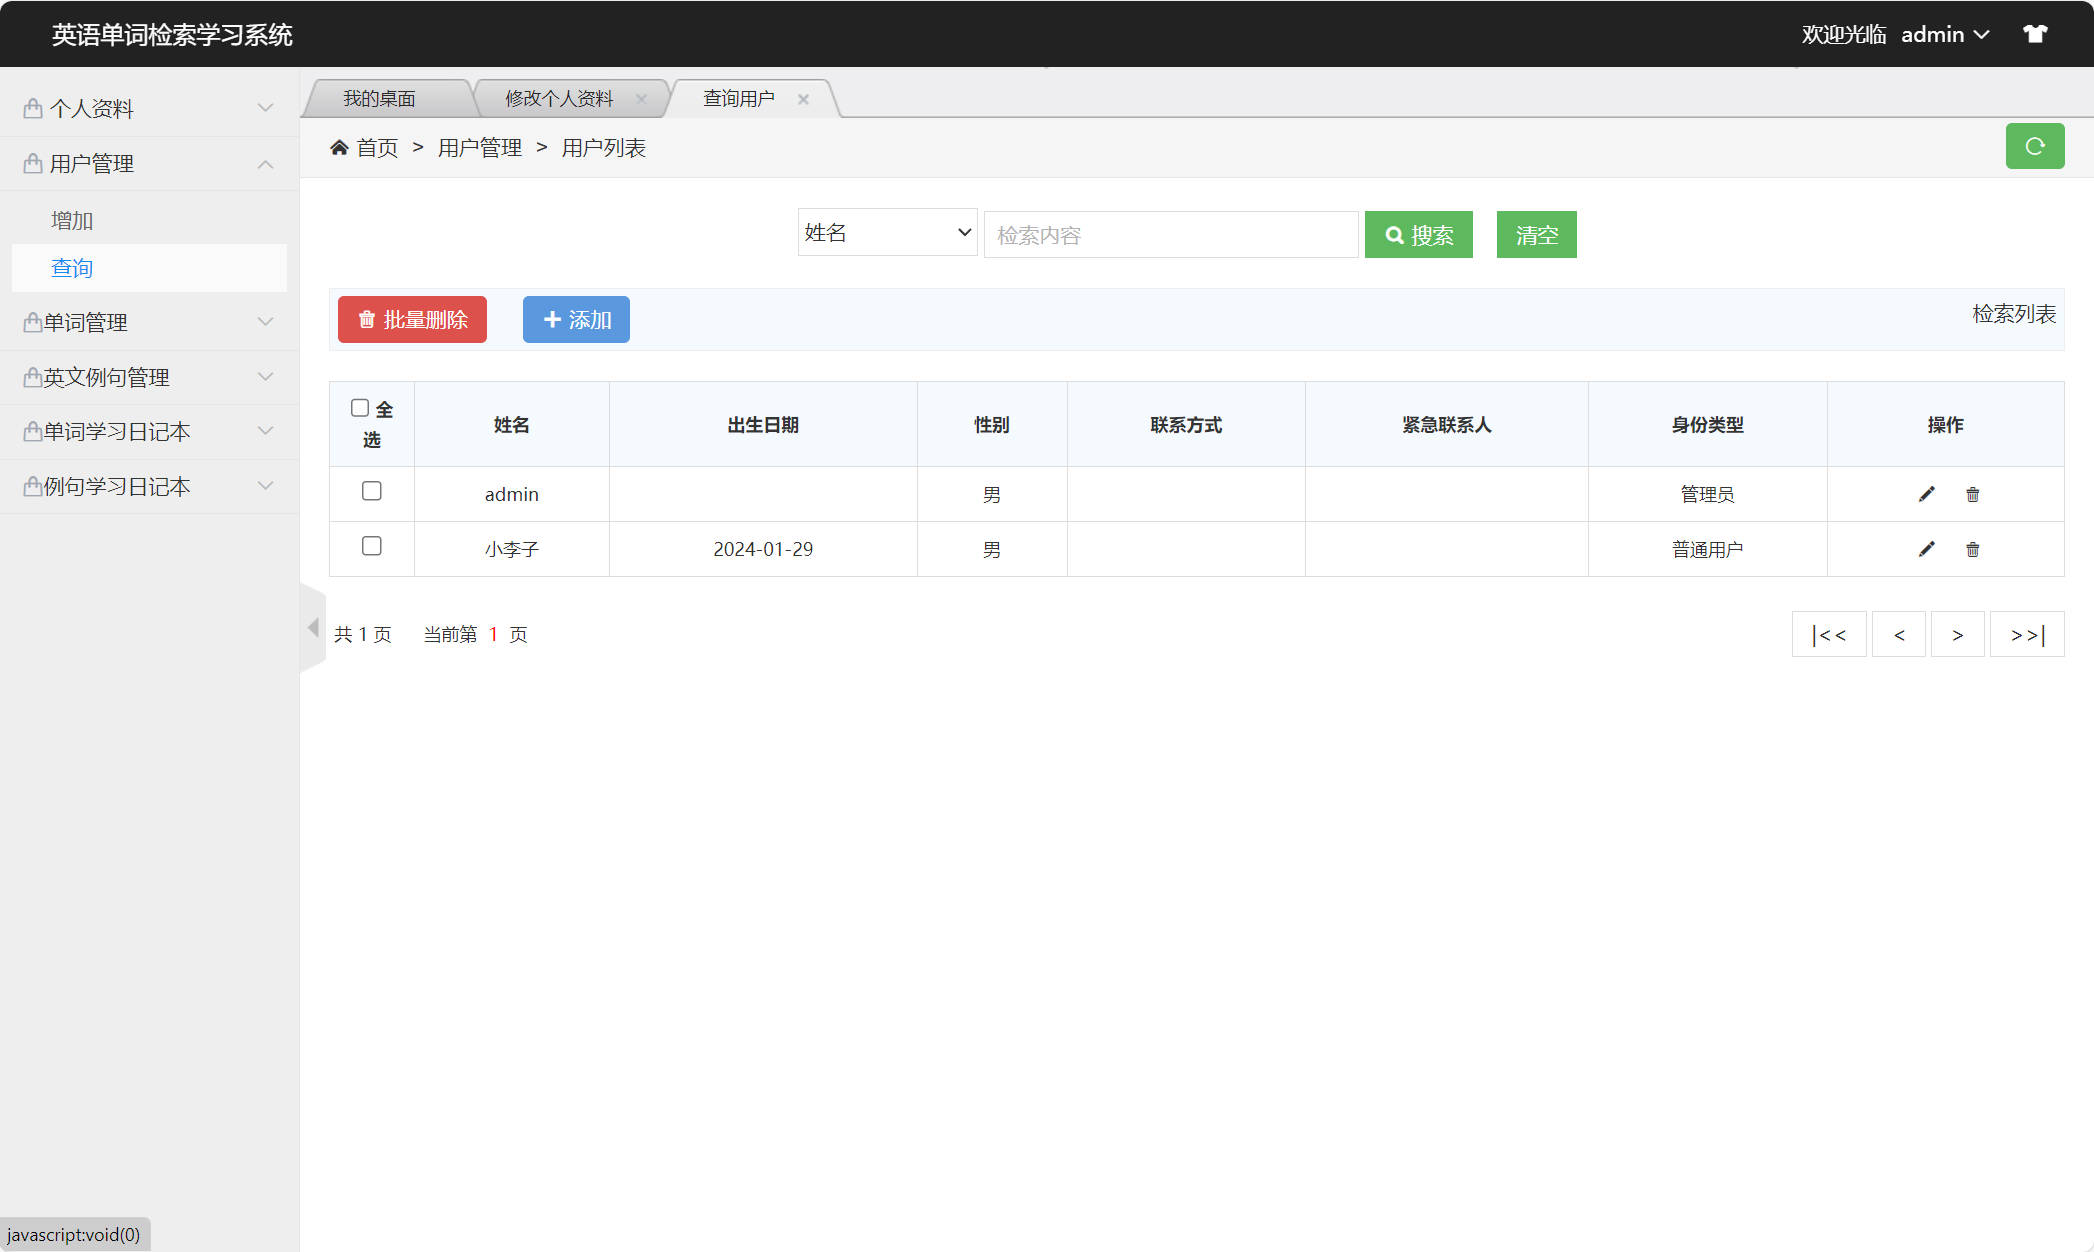Click the home icon in breadcrumb
The width and height of the screenshot is (2094, 1252).
click(339, 146)
